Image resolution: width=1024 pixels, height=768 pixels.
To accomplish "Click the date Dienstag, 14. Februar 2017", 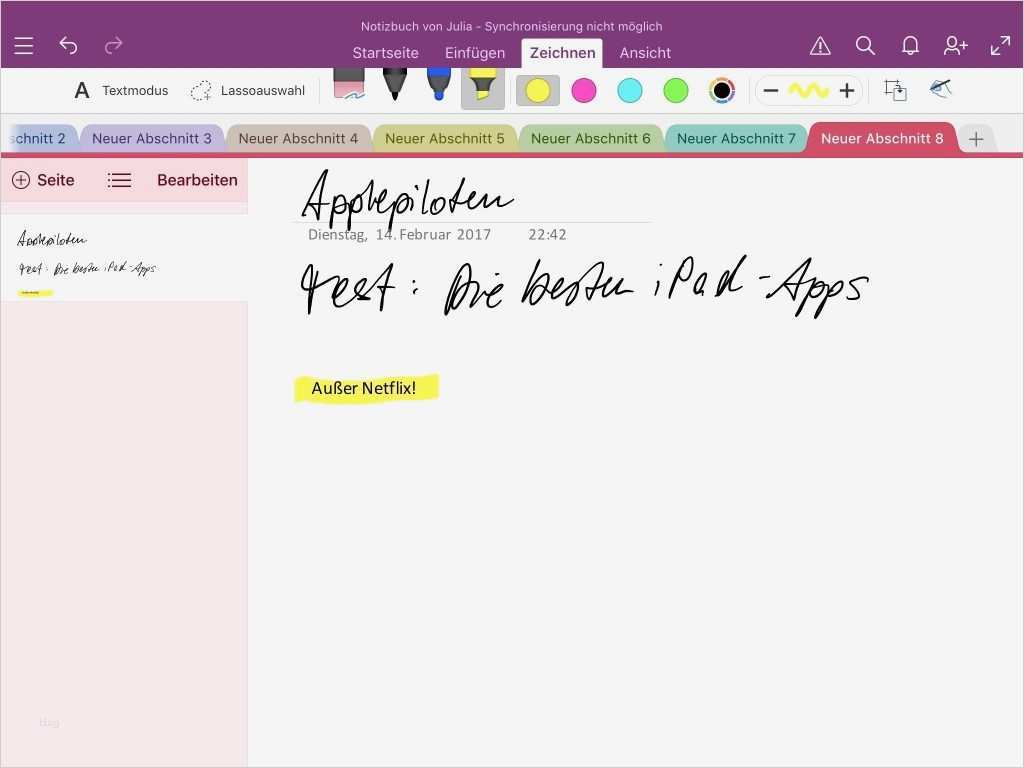I will click(399, 234).
